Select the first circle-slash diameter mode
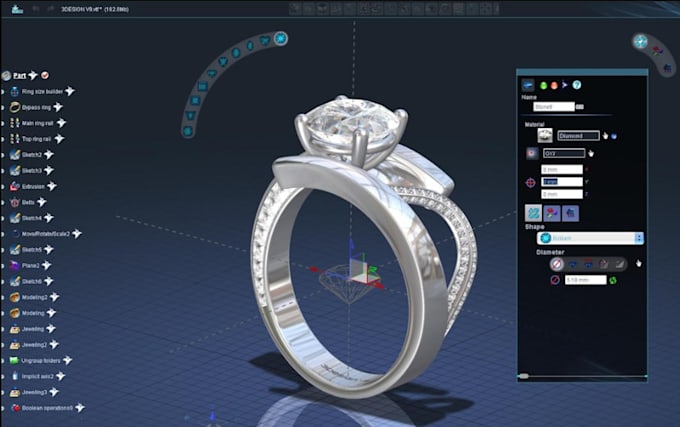This screenshot has width=680, height=427. (x=557, y=264)
